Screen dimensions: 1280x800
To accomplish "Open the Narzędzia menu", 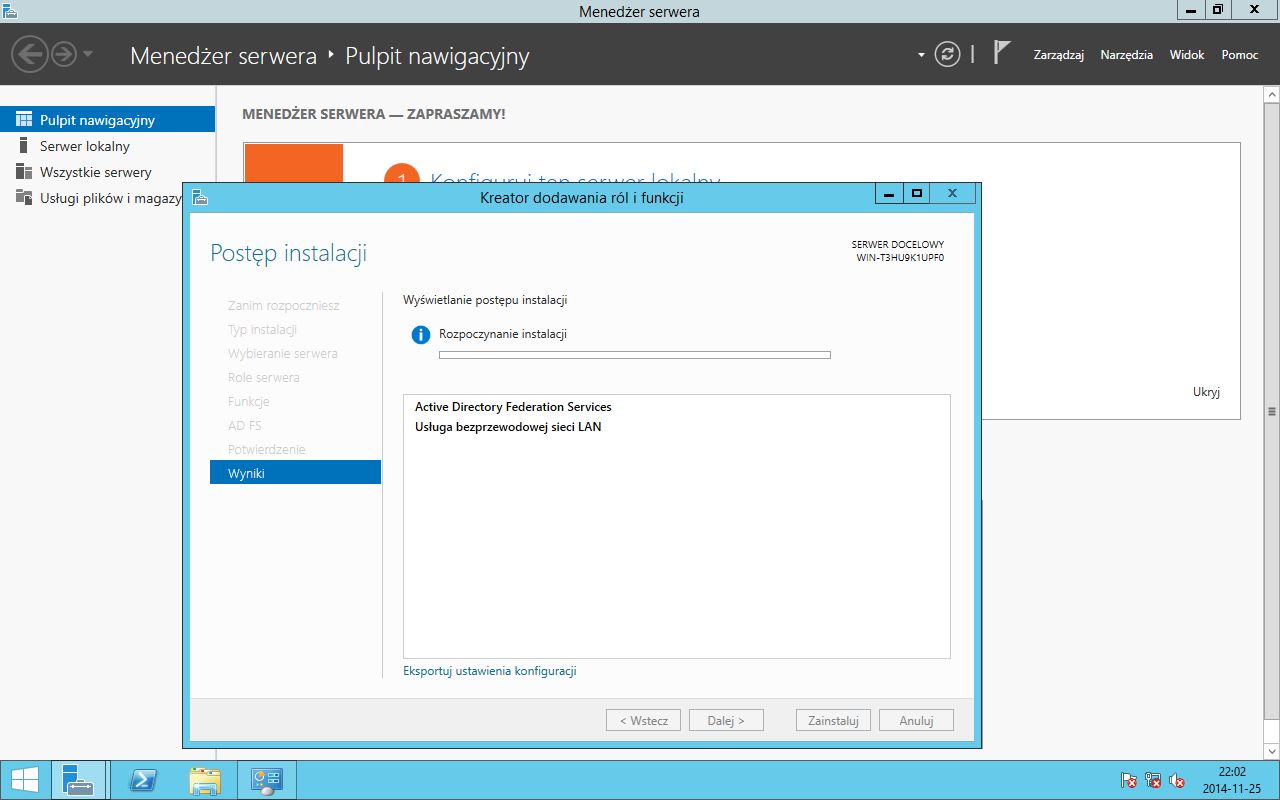I will (1127, 55).
